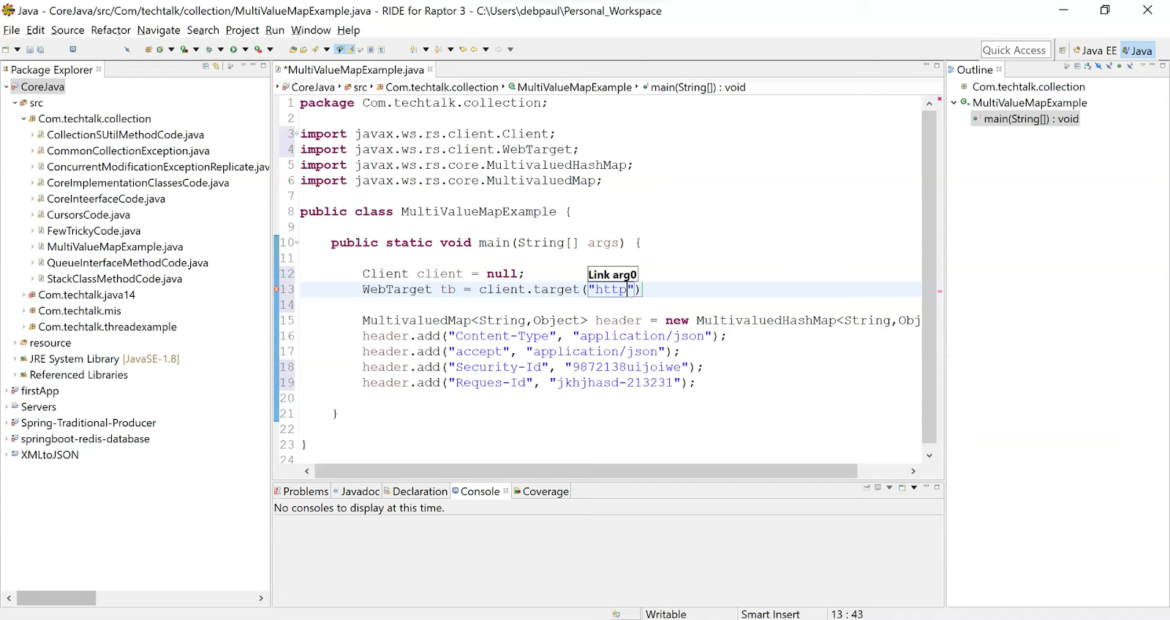Click the Package Explorer horizontal scrollbar
1170x620 pixels.
[56, 598]
